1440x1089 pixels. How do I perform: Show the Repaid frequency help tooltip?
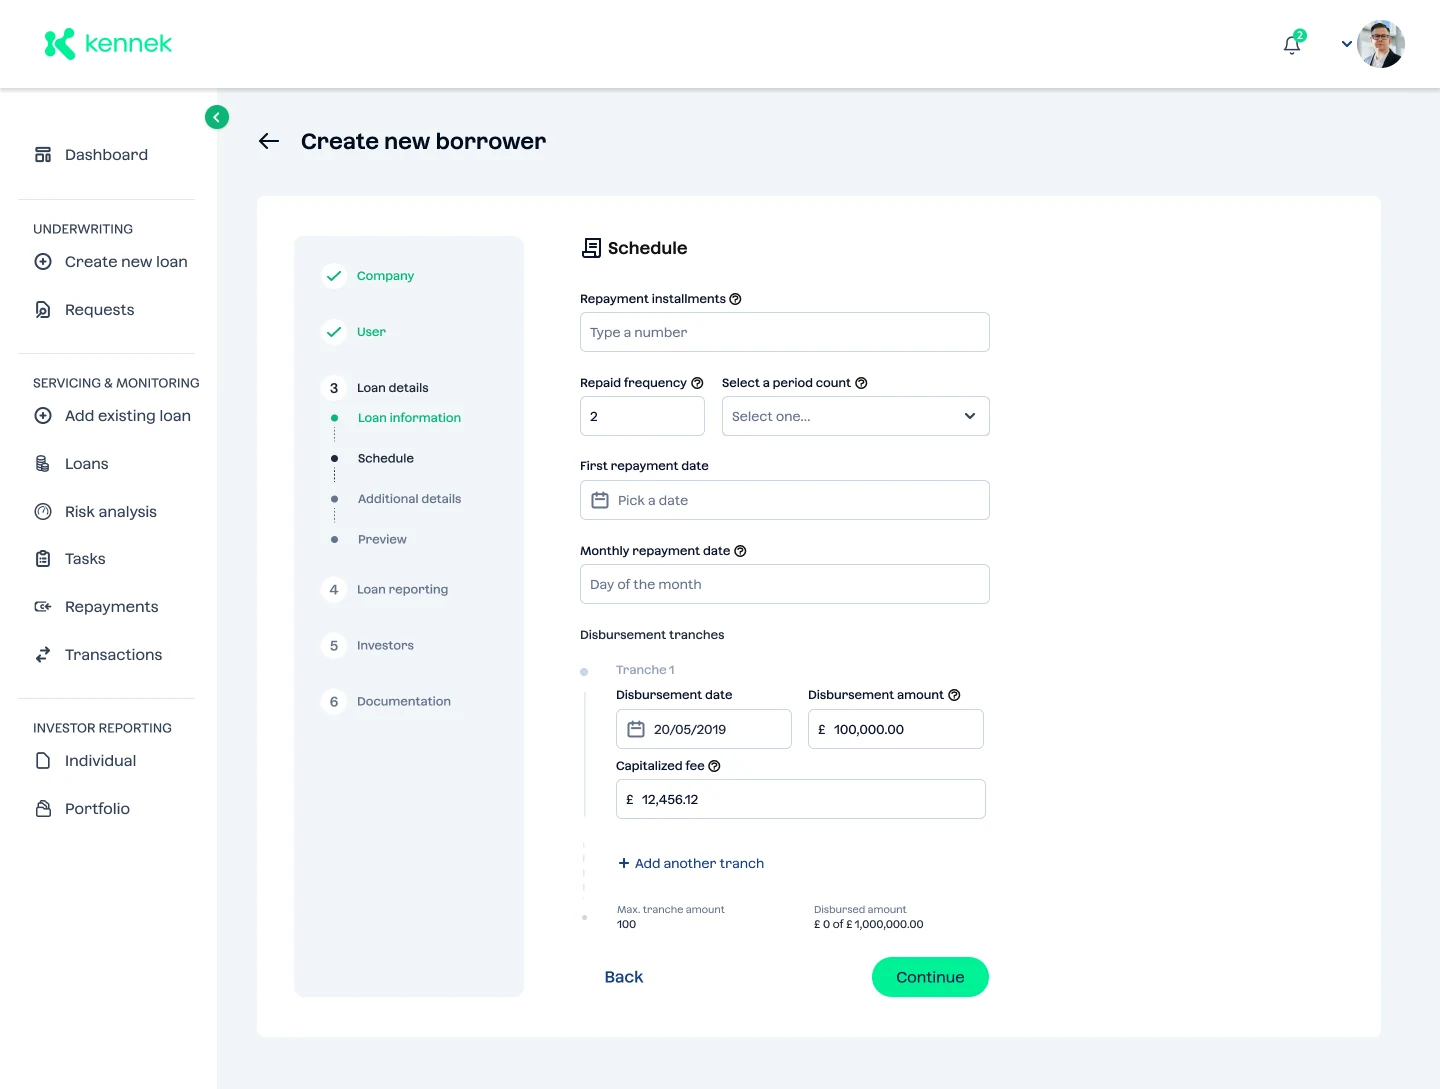click(698, 383)
